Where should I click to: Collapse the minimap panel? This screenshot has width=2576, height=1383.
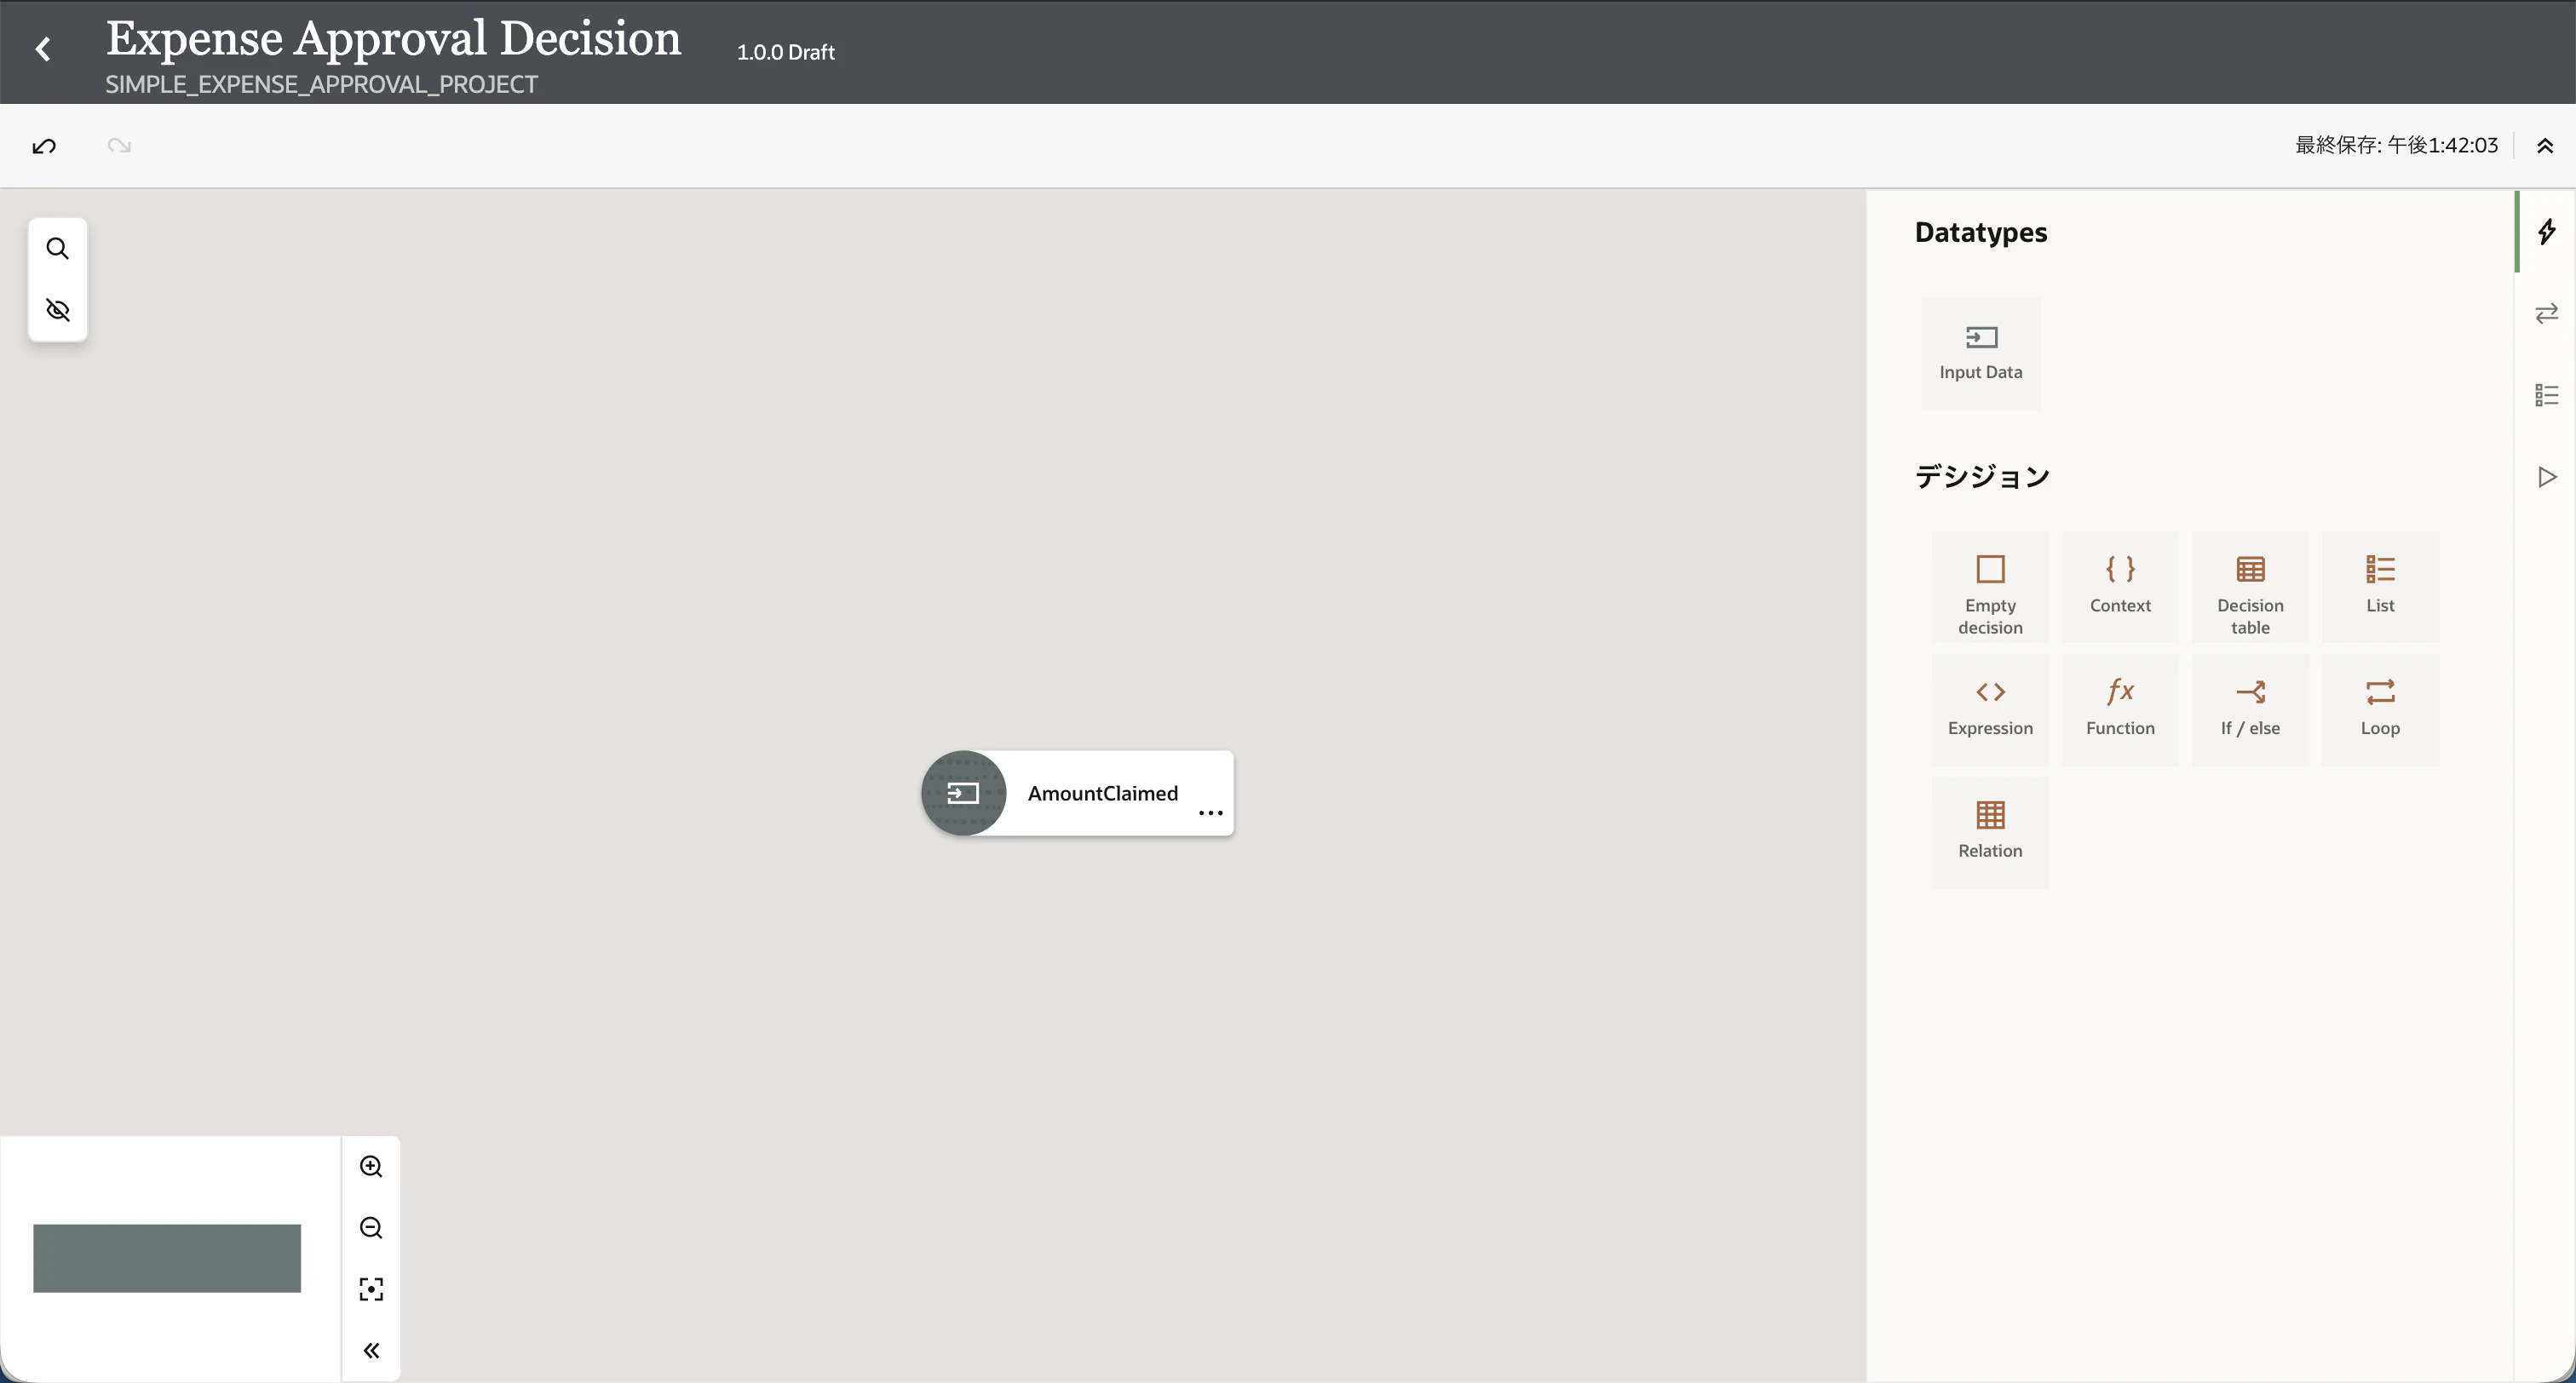pos(371,1351)
